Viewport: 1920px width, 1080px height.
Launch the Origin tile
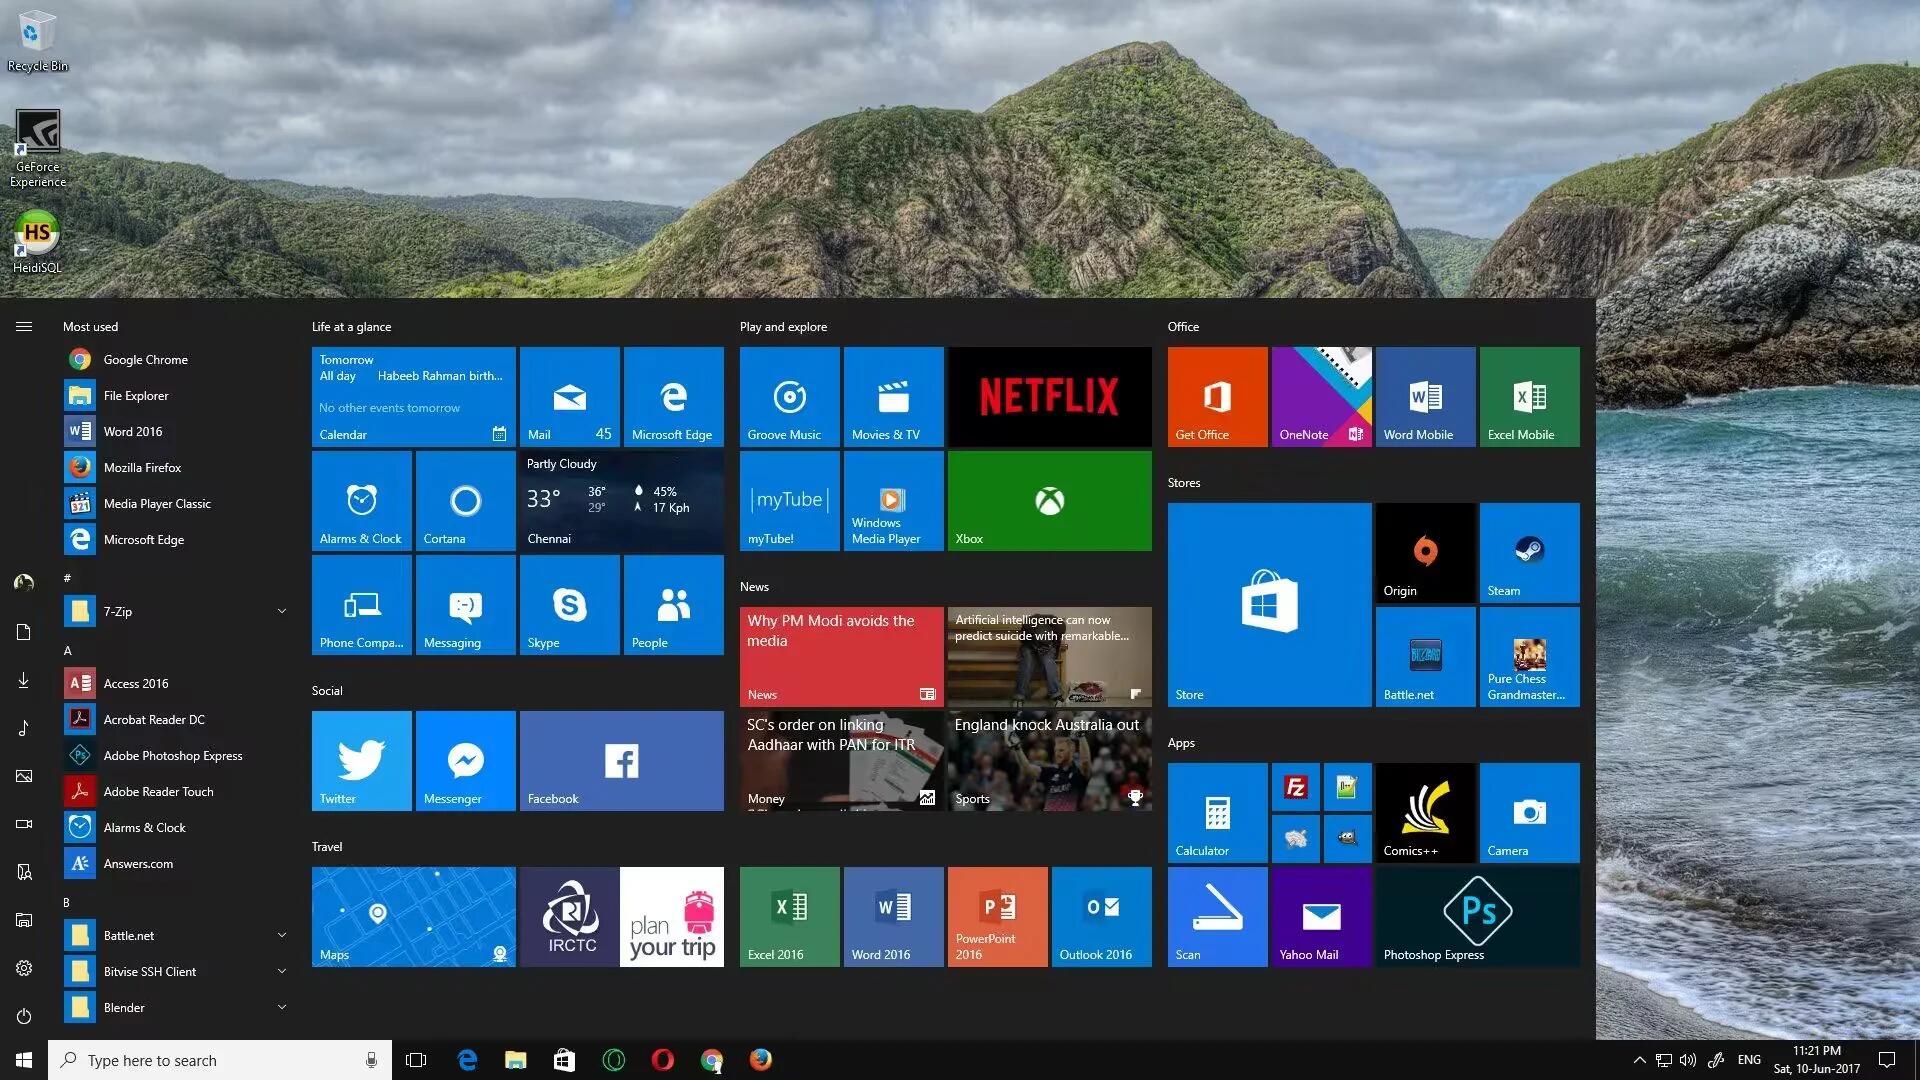coord(1425,552)
